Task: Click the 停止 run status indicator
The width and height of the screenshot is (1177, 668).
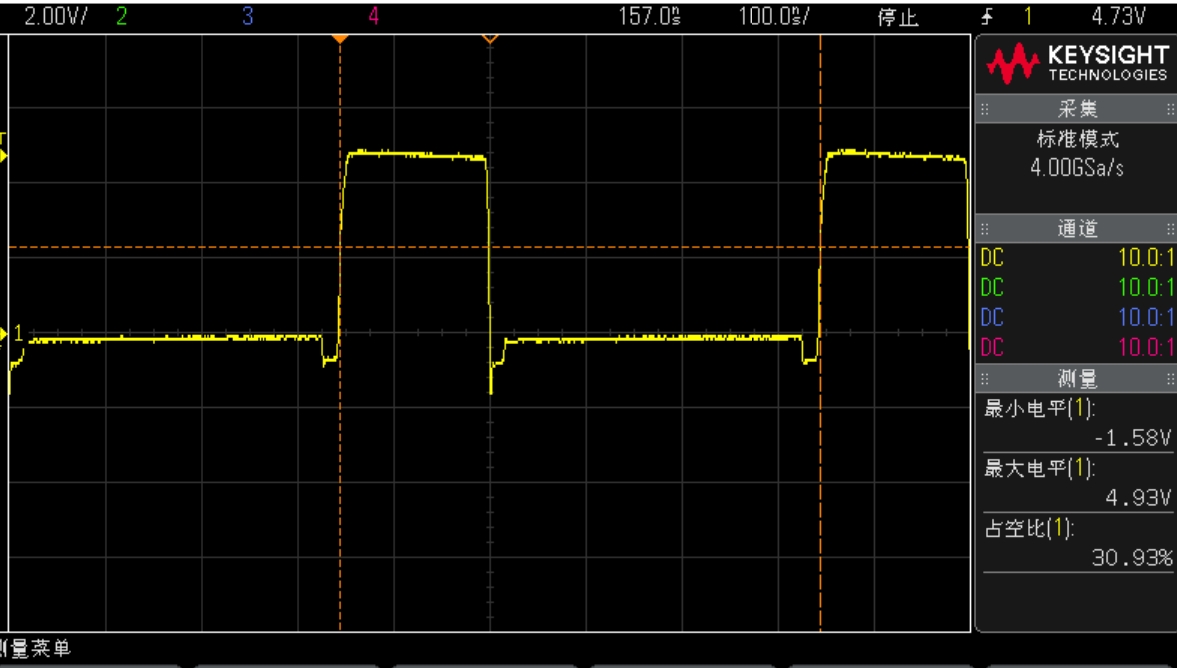Action: [x=898, y=18]
